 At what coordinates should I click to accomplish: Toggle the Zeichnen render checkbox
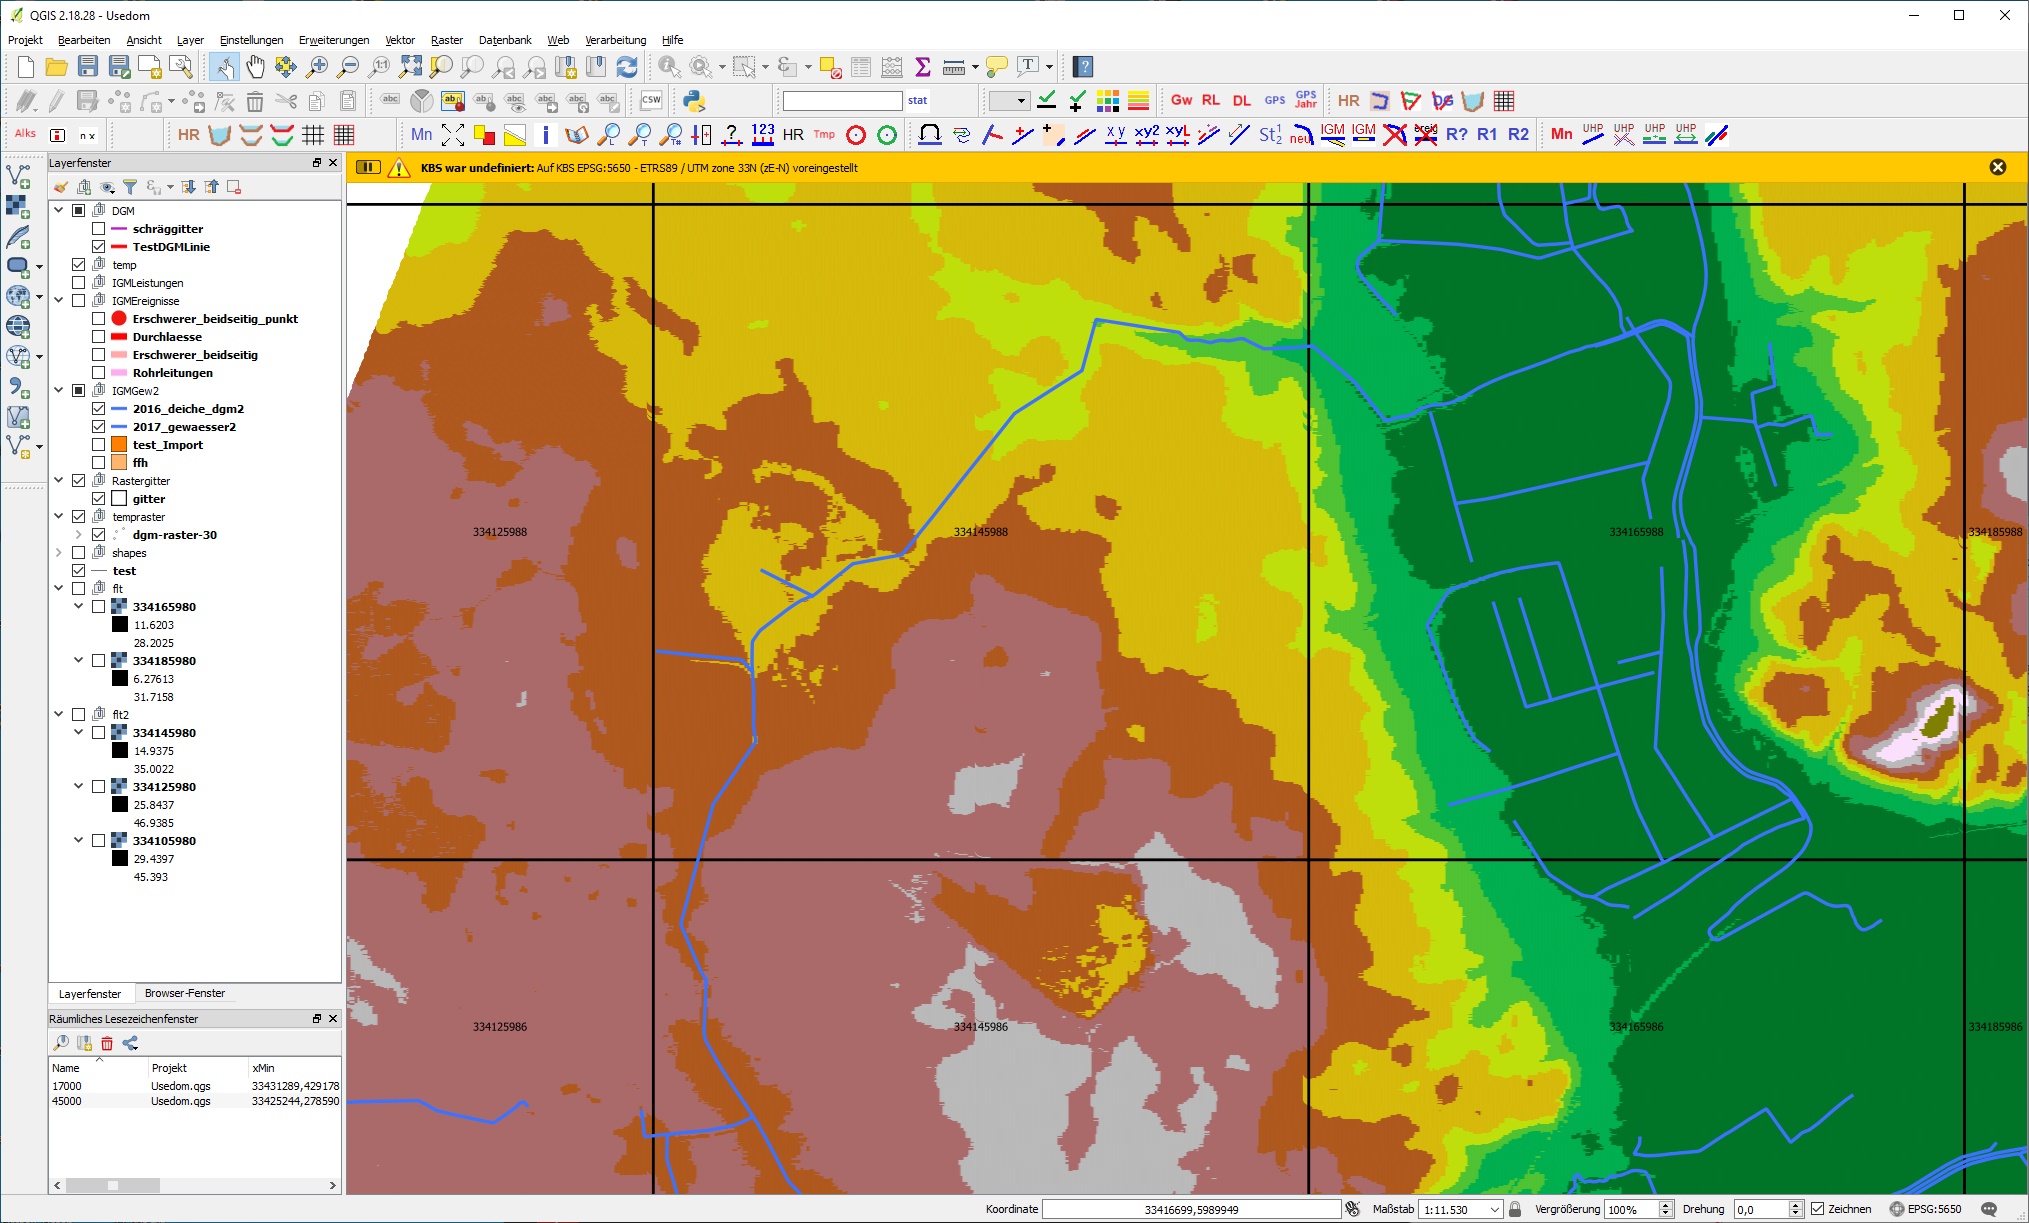(1818, 1209)
